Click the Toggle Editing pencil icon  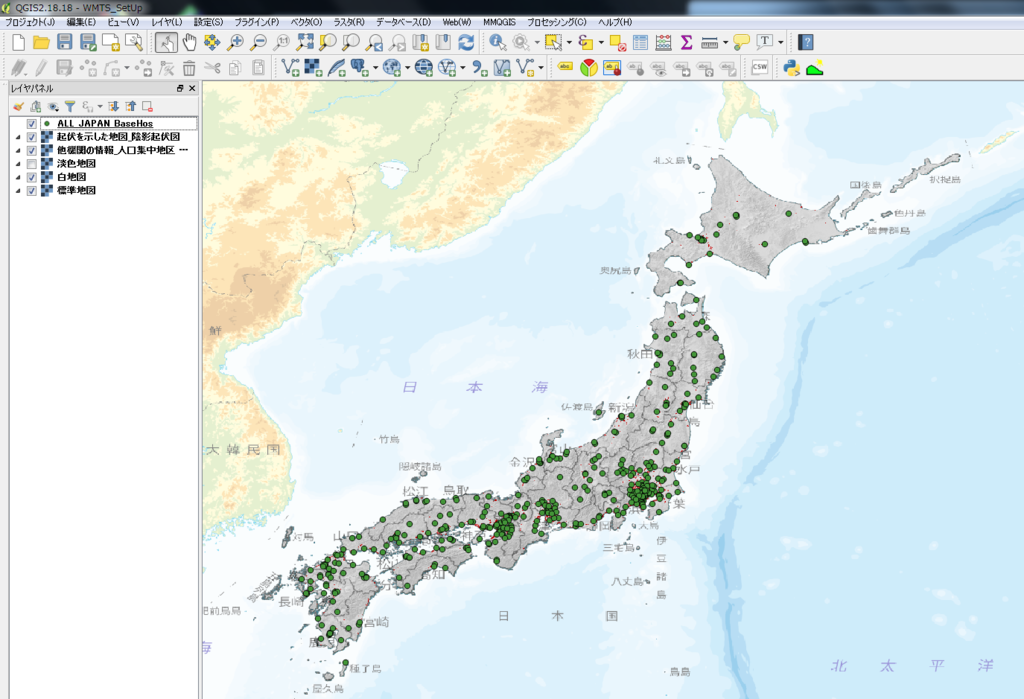point(40,67)
